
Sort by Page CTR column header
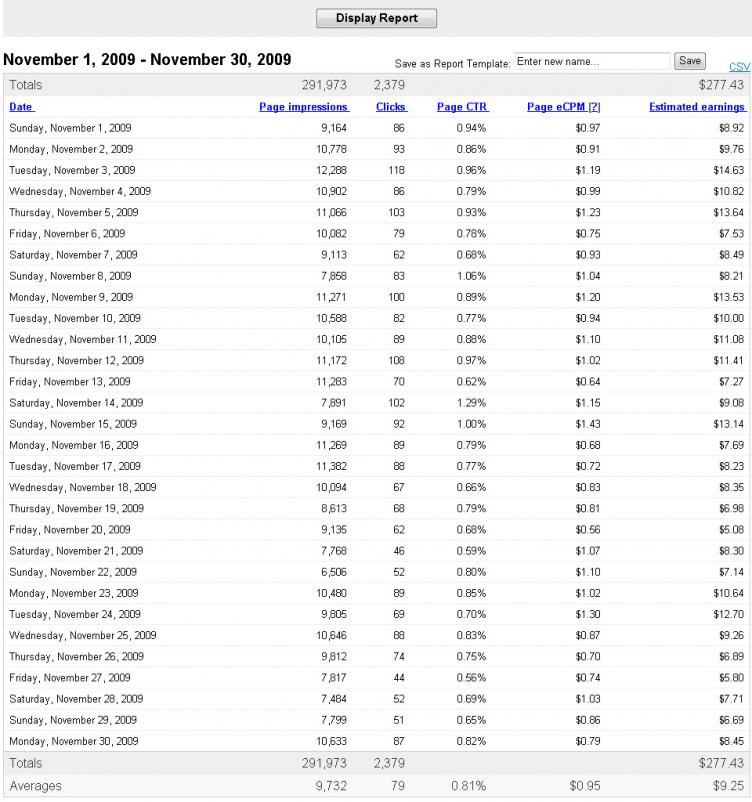coord(462,107)
